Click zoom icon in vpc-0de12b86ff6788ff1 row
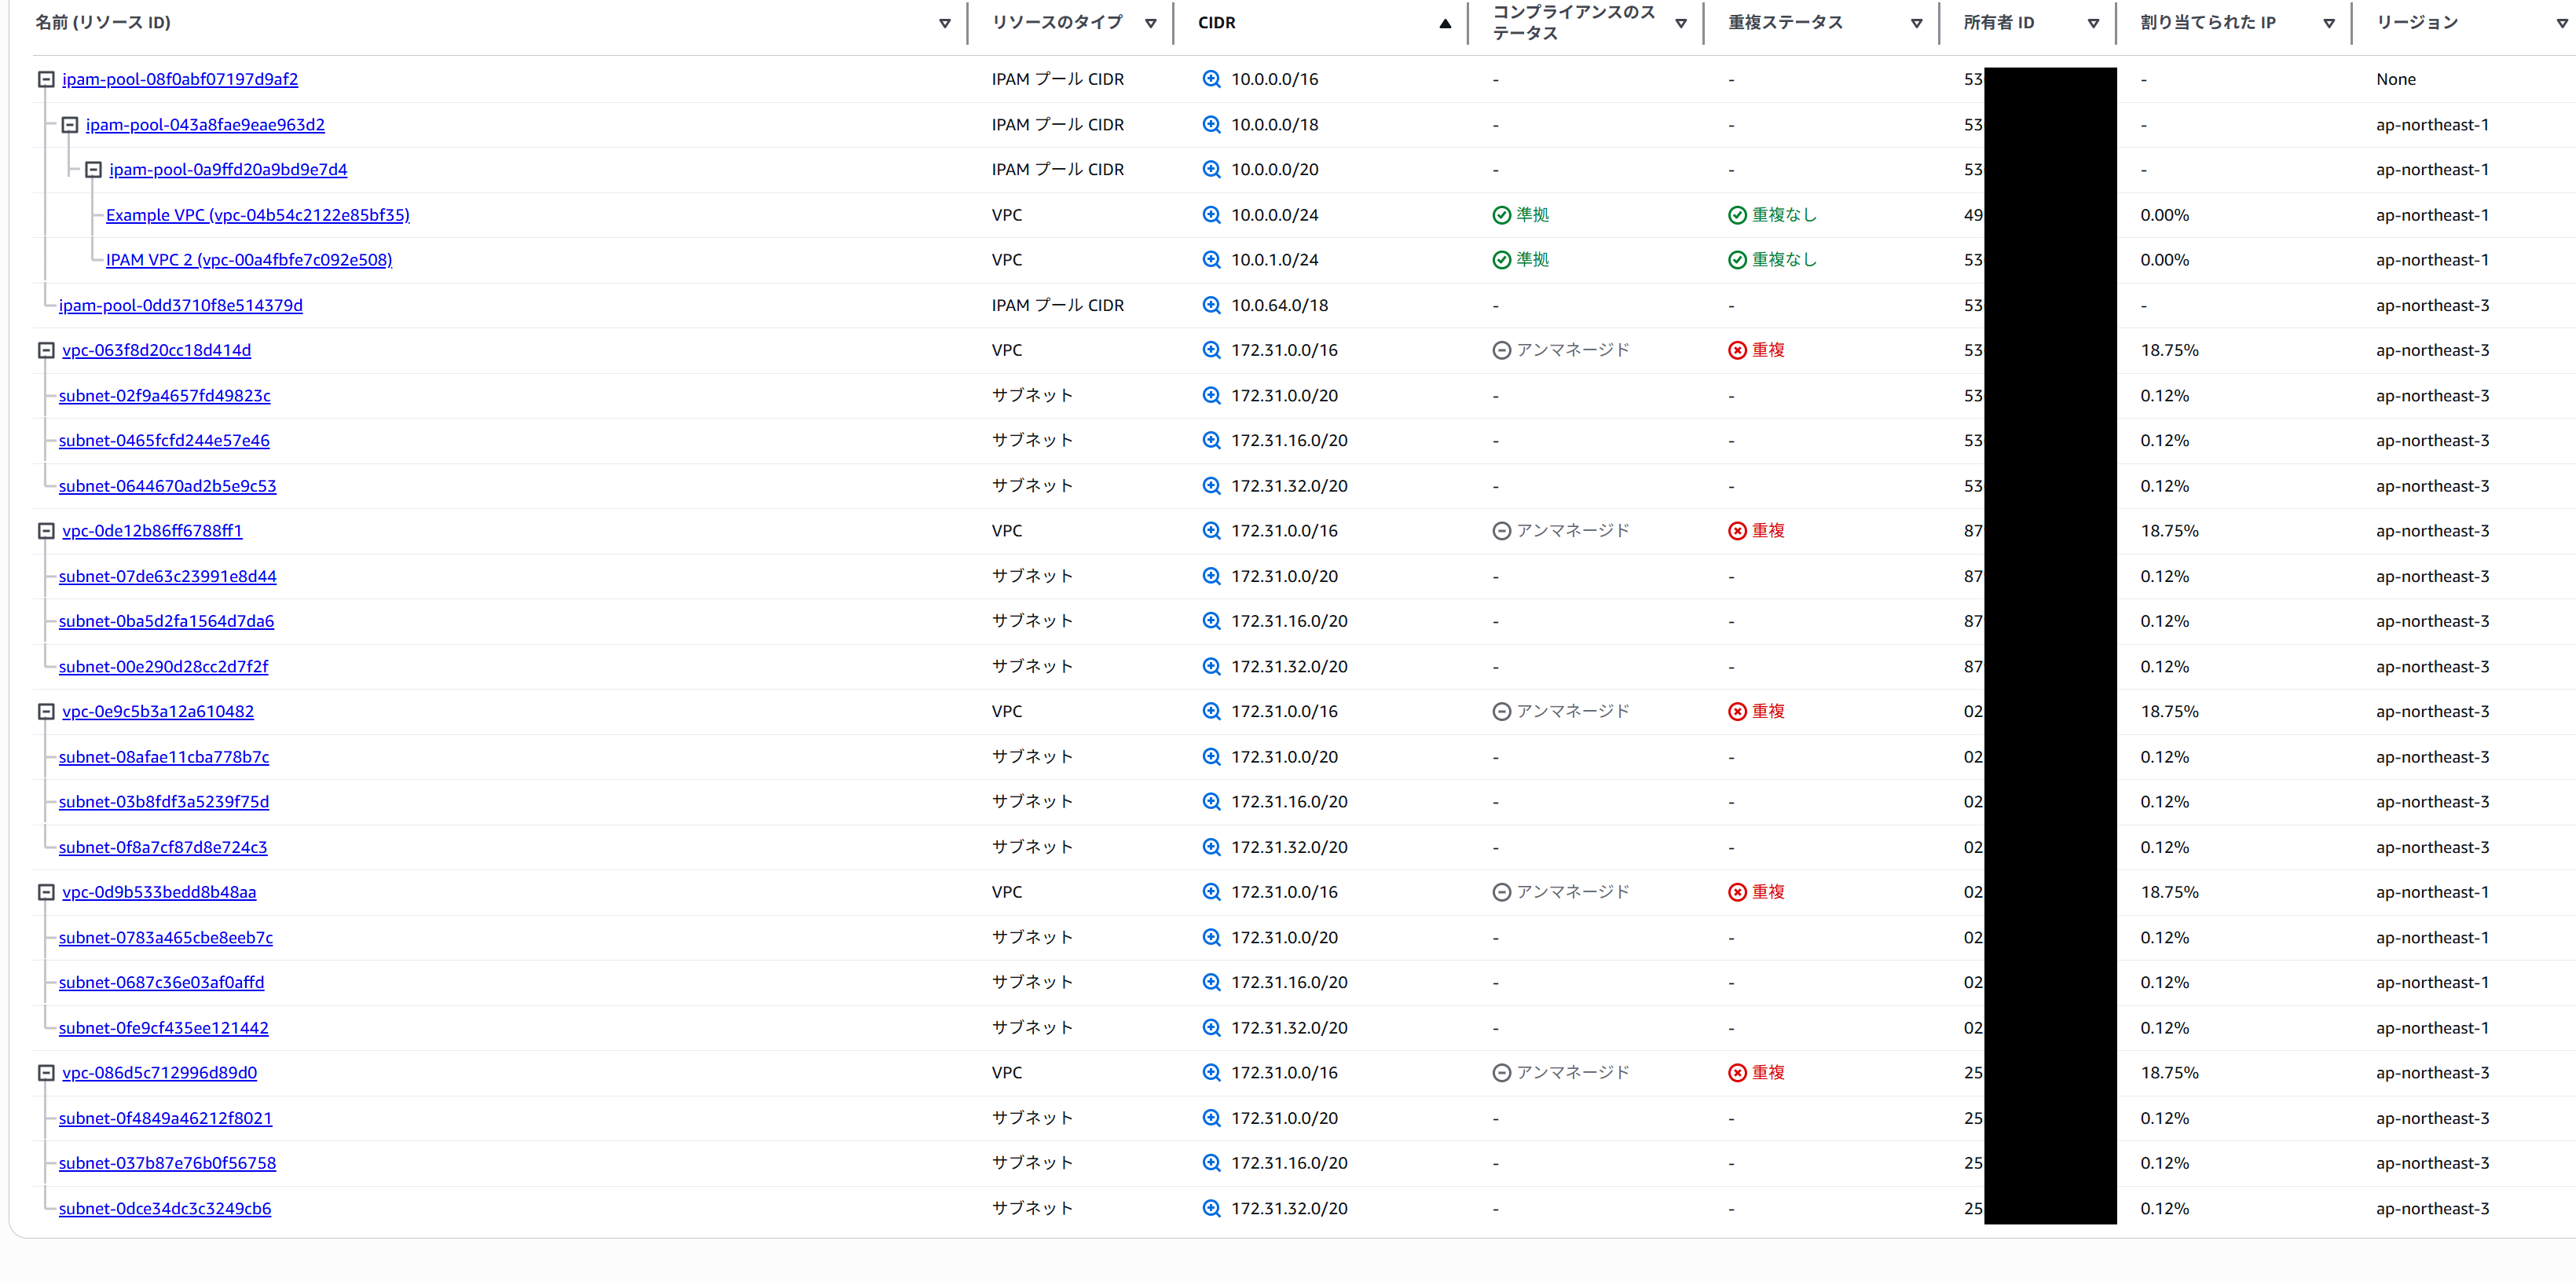Viewport: 2576px width, 1281px height. 1211,531
